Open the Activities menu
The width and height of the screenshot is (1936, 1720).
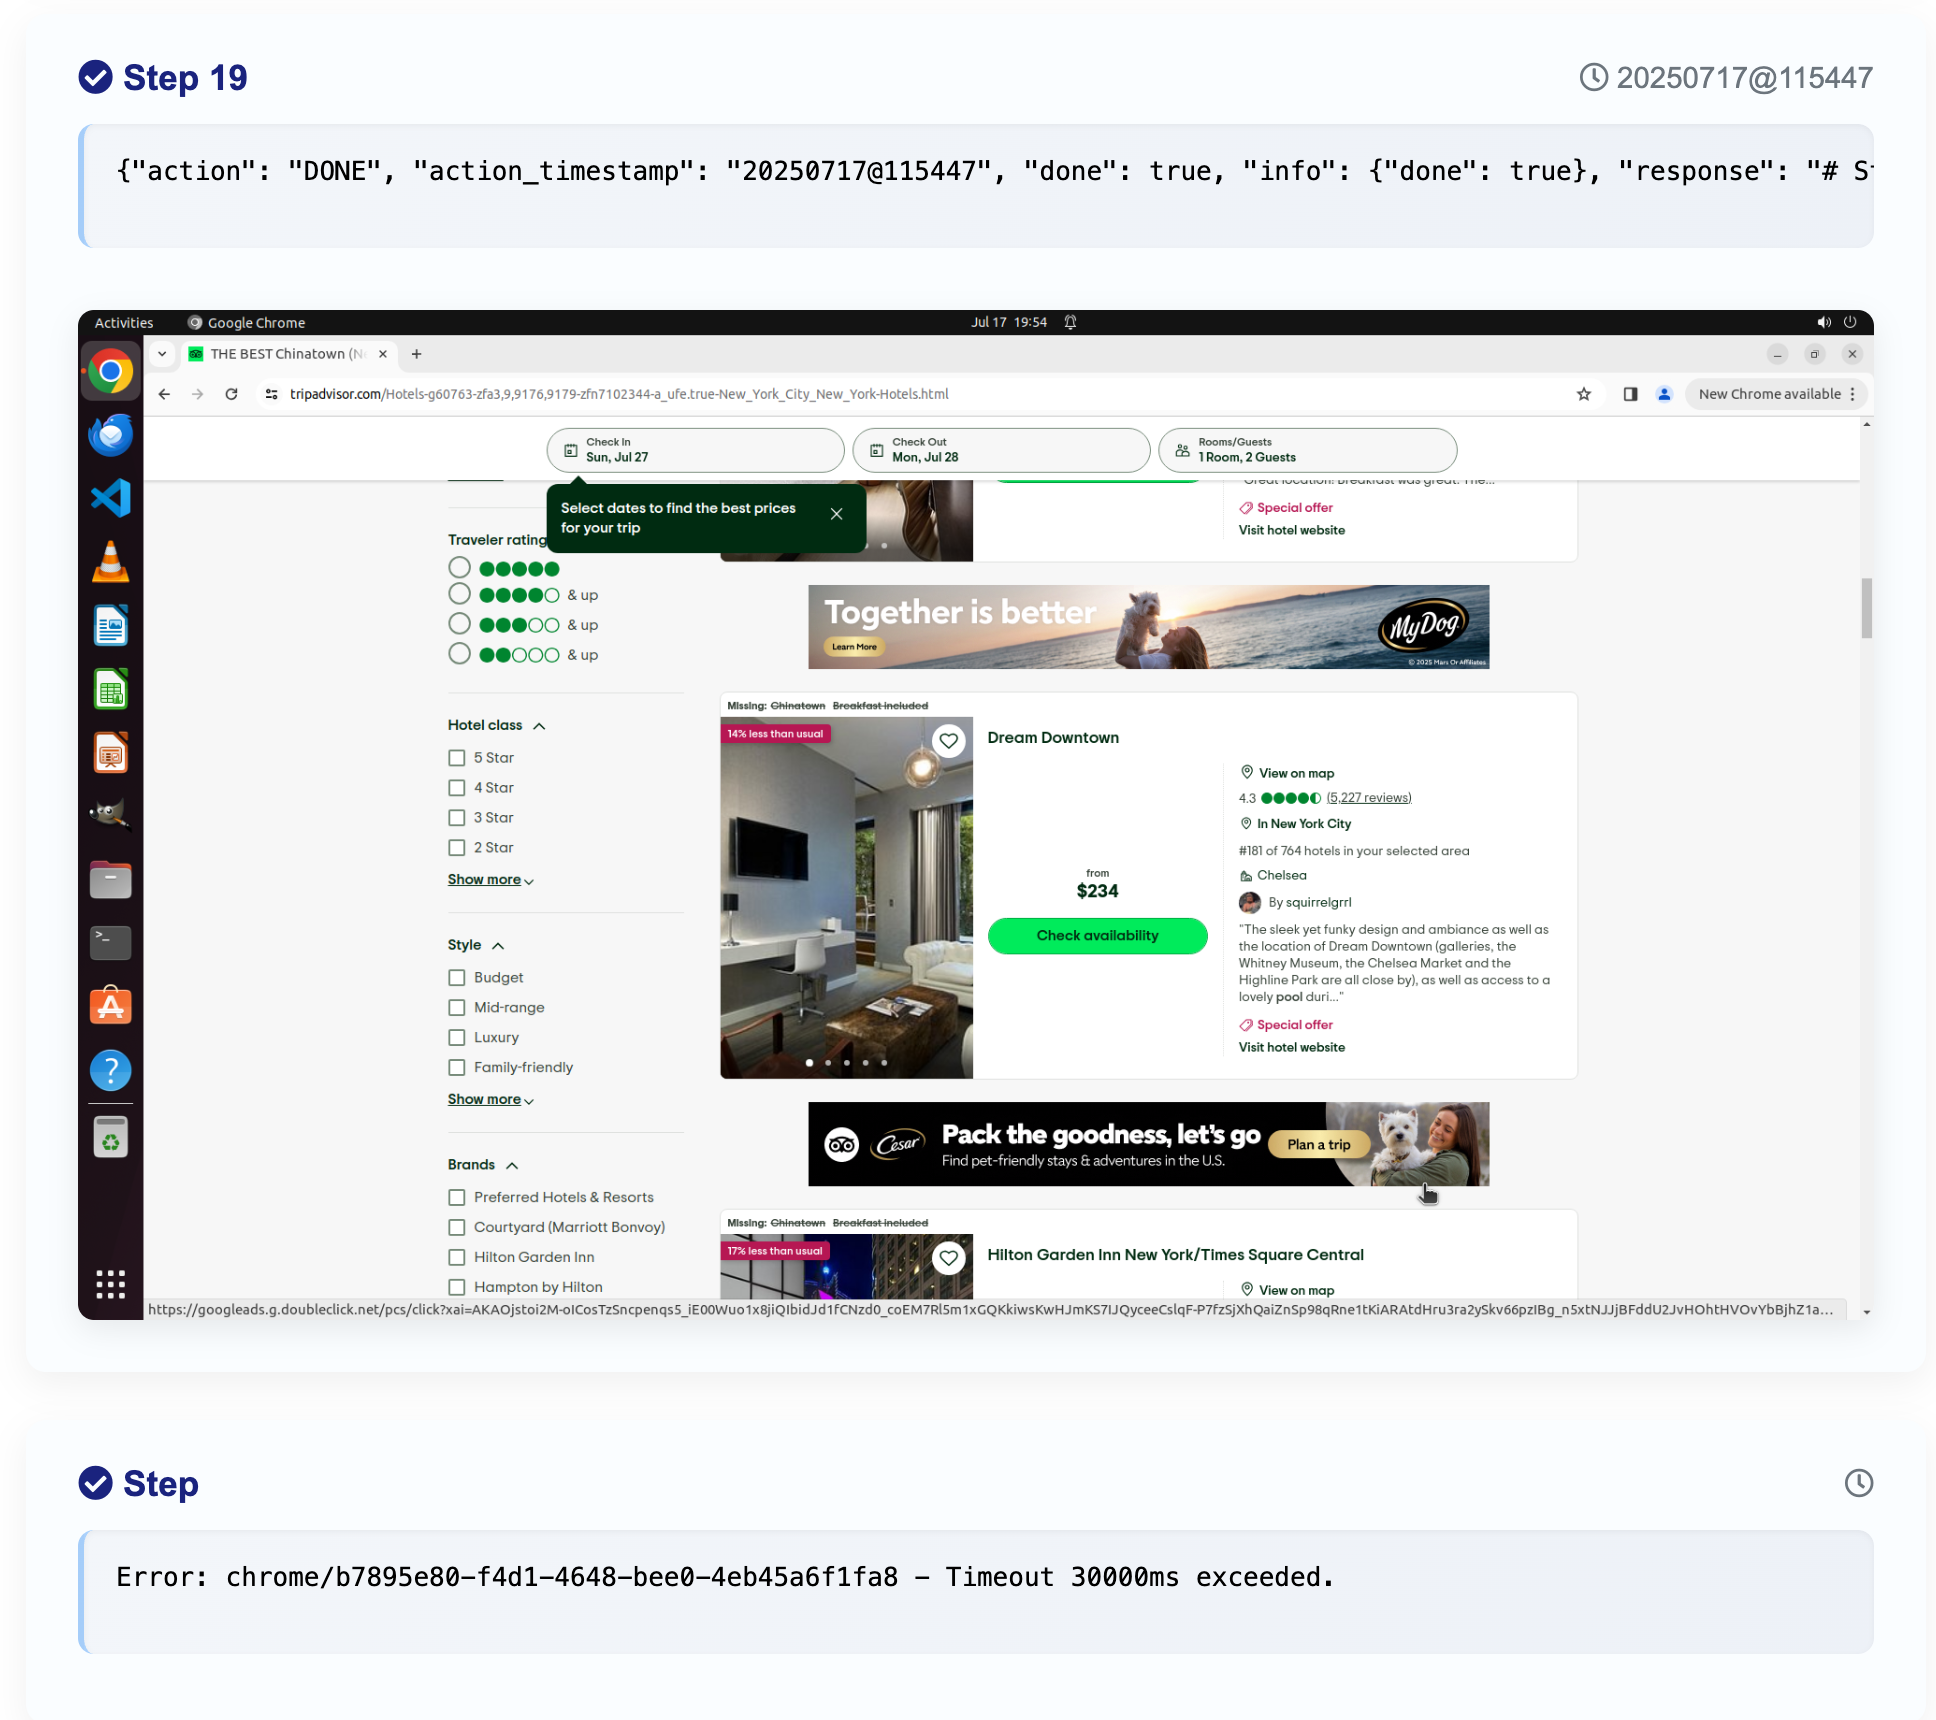pos(123,322)
